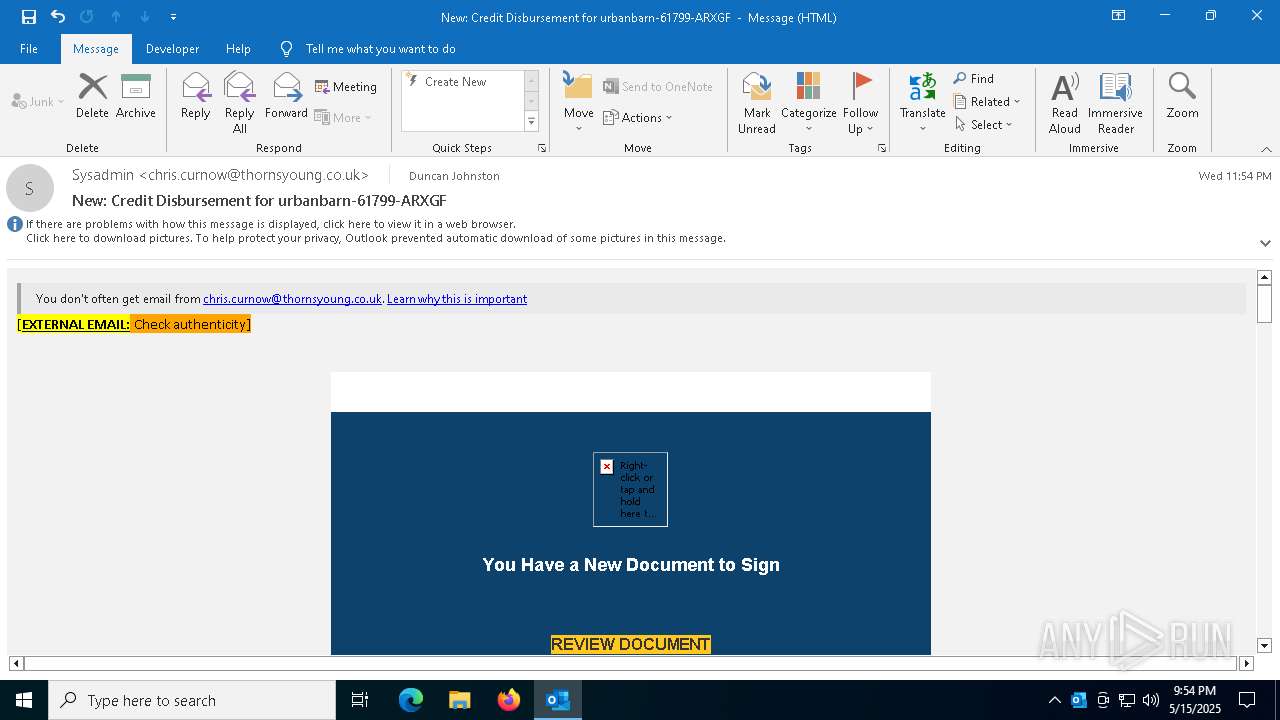Respond with a Meeting
1280x720 pixels.
346,87
